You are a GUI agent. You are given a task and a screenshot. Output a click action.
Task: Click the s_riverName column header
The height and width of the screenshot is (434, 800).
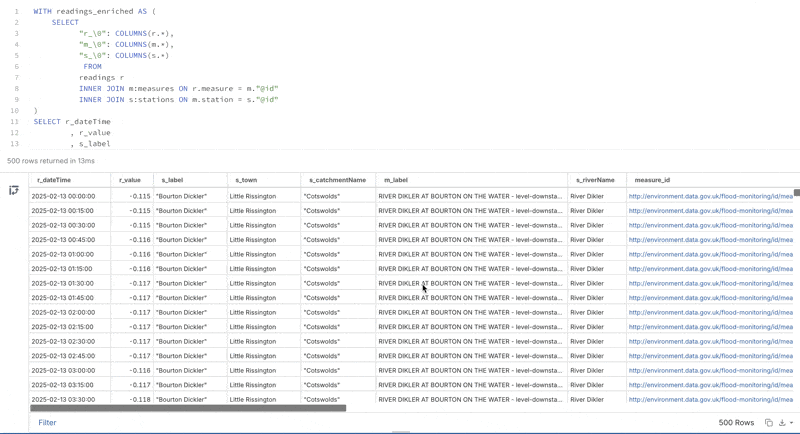(x=595, y=180)
